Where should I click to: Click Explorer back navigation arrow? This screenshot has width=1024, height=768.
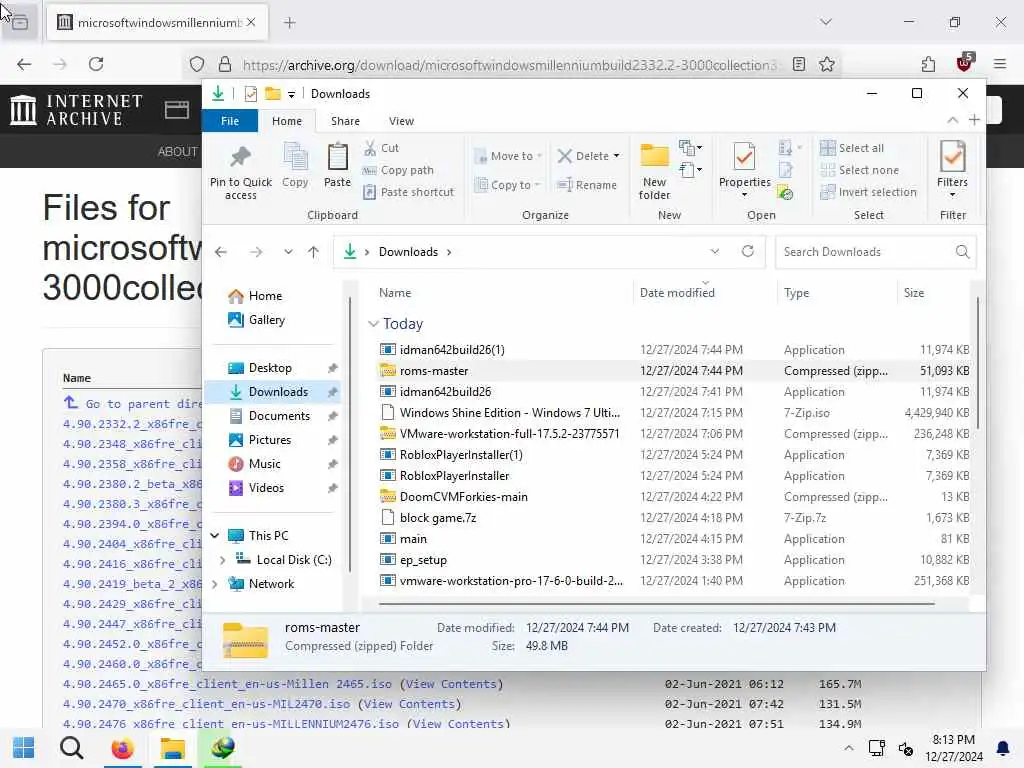[x=221, y=252]
